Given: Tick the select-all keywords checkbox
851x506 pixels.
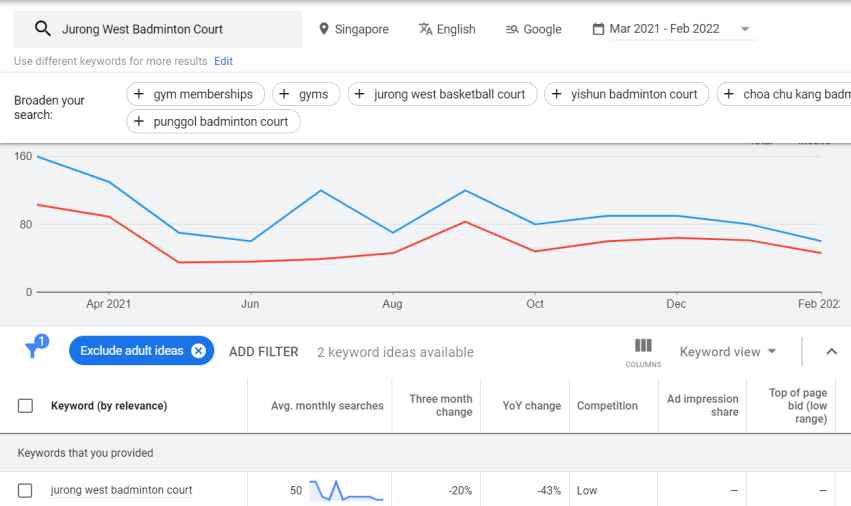Looking at the screenshot, I should point(26,406).
